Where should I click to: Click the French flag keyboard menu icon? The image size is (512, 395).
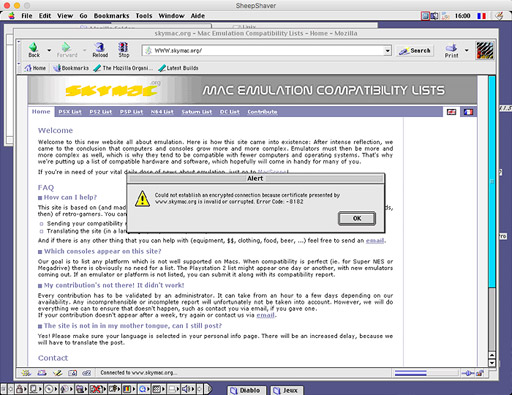pyautogui.click(x=481, y=16)
